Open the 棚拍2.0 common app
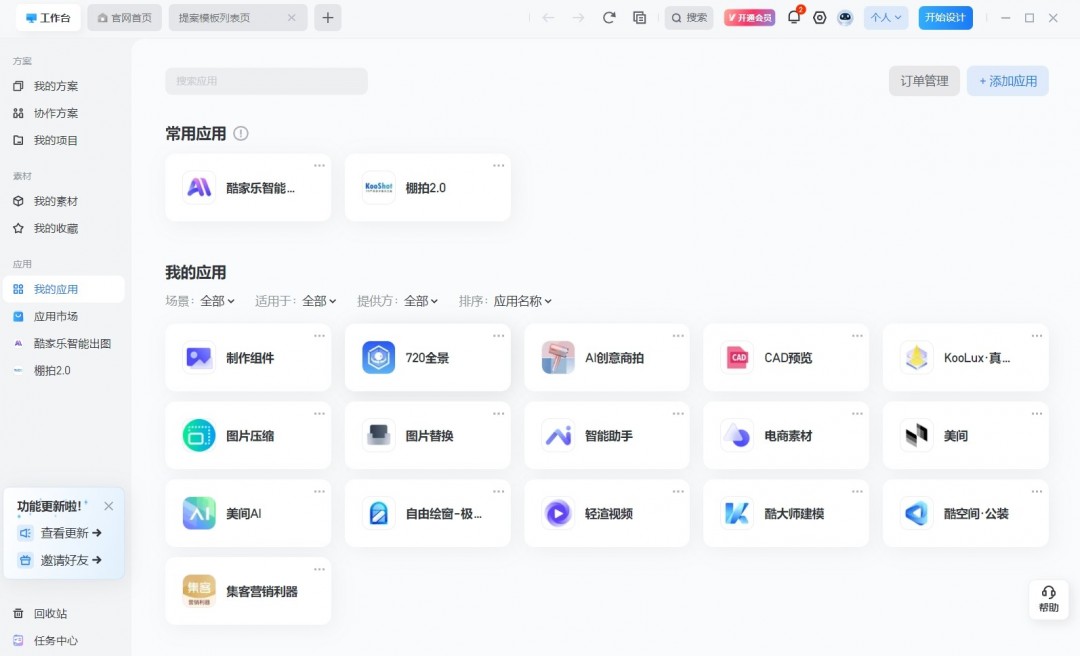Screen dimensions: 1080x656 [x=427, y=187]
